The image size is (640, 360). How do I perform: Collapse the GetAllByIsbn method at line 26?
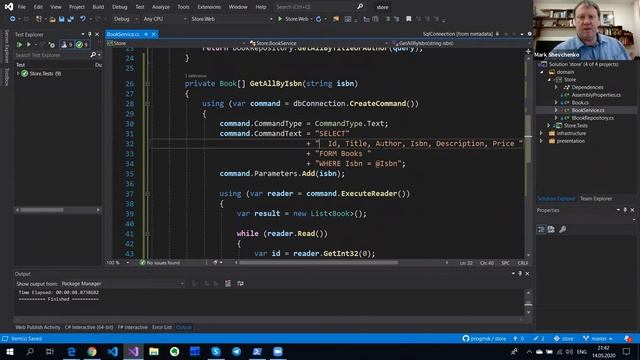147,84
